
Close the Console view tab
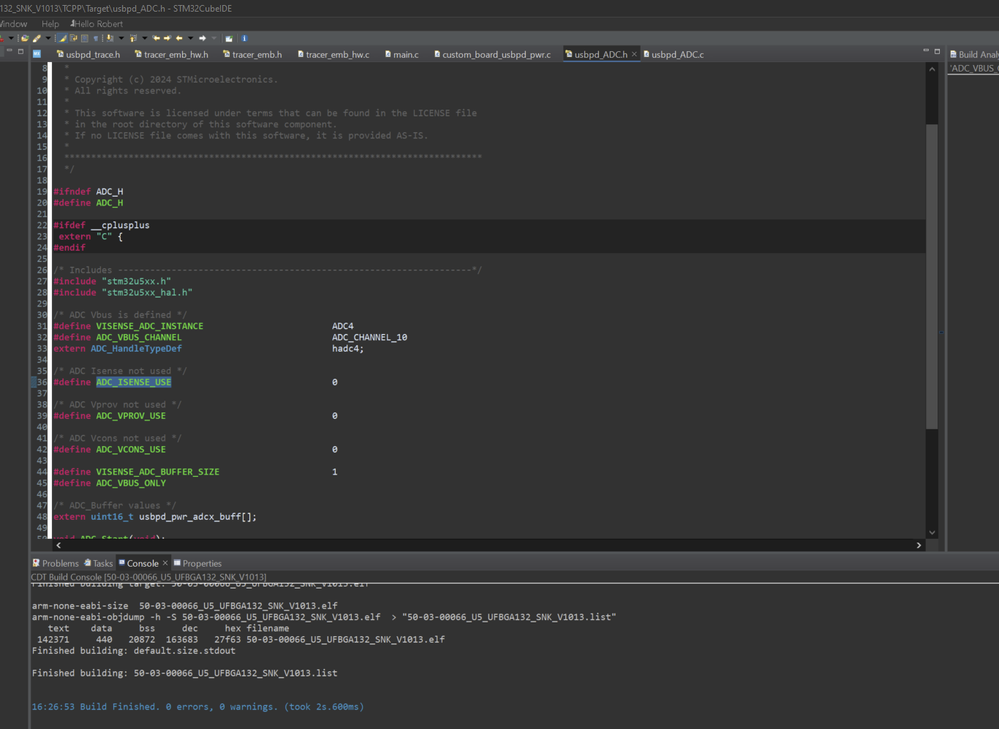[165, 563]
